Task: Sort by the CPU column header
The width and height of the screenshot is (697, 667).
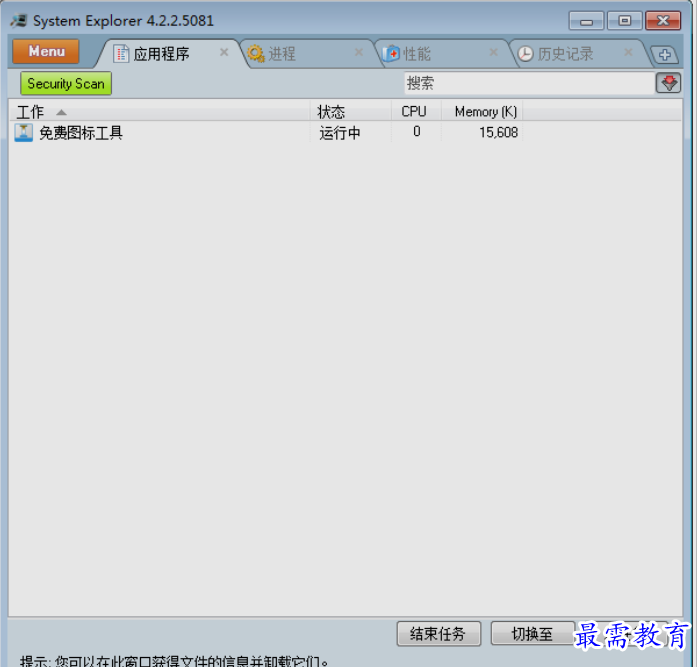Action: click(x=414, y=112)
